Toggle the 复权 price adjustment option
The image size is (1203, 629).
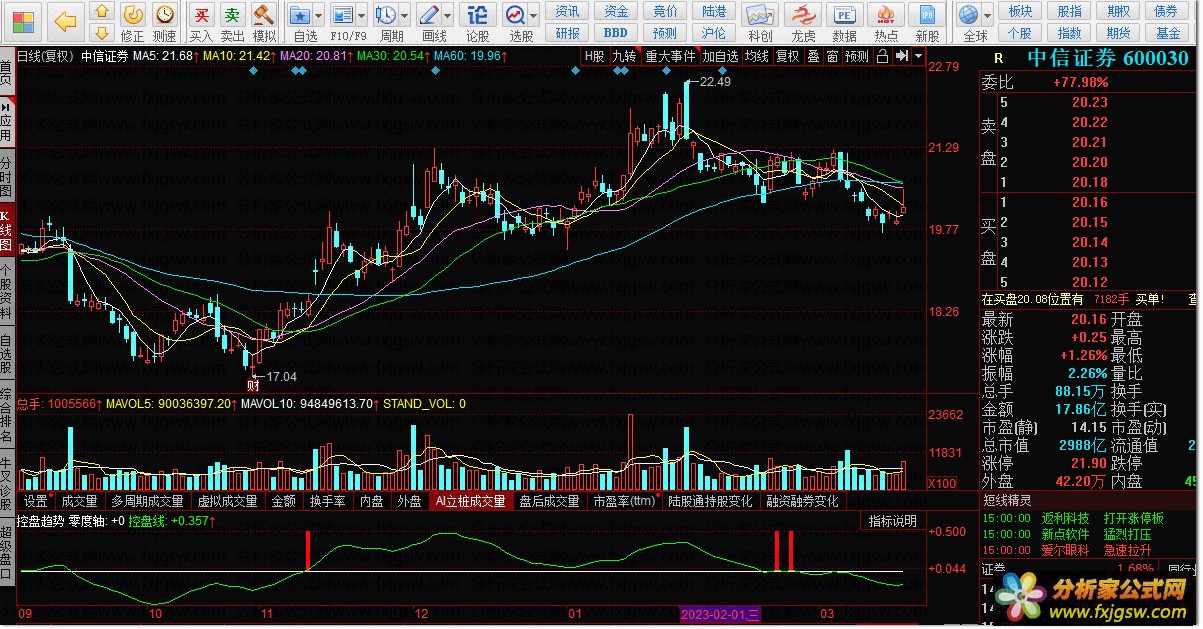[788, 56]
